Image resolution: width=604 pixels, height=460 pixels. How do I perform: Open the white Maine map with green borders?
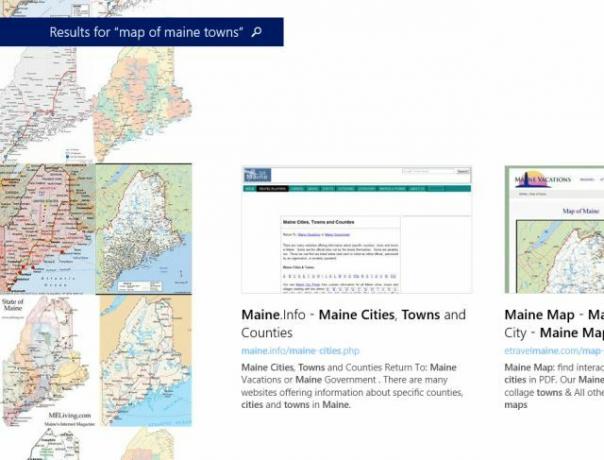pyautogui.click(x=144, y=229)
